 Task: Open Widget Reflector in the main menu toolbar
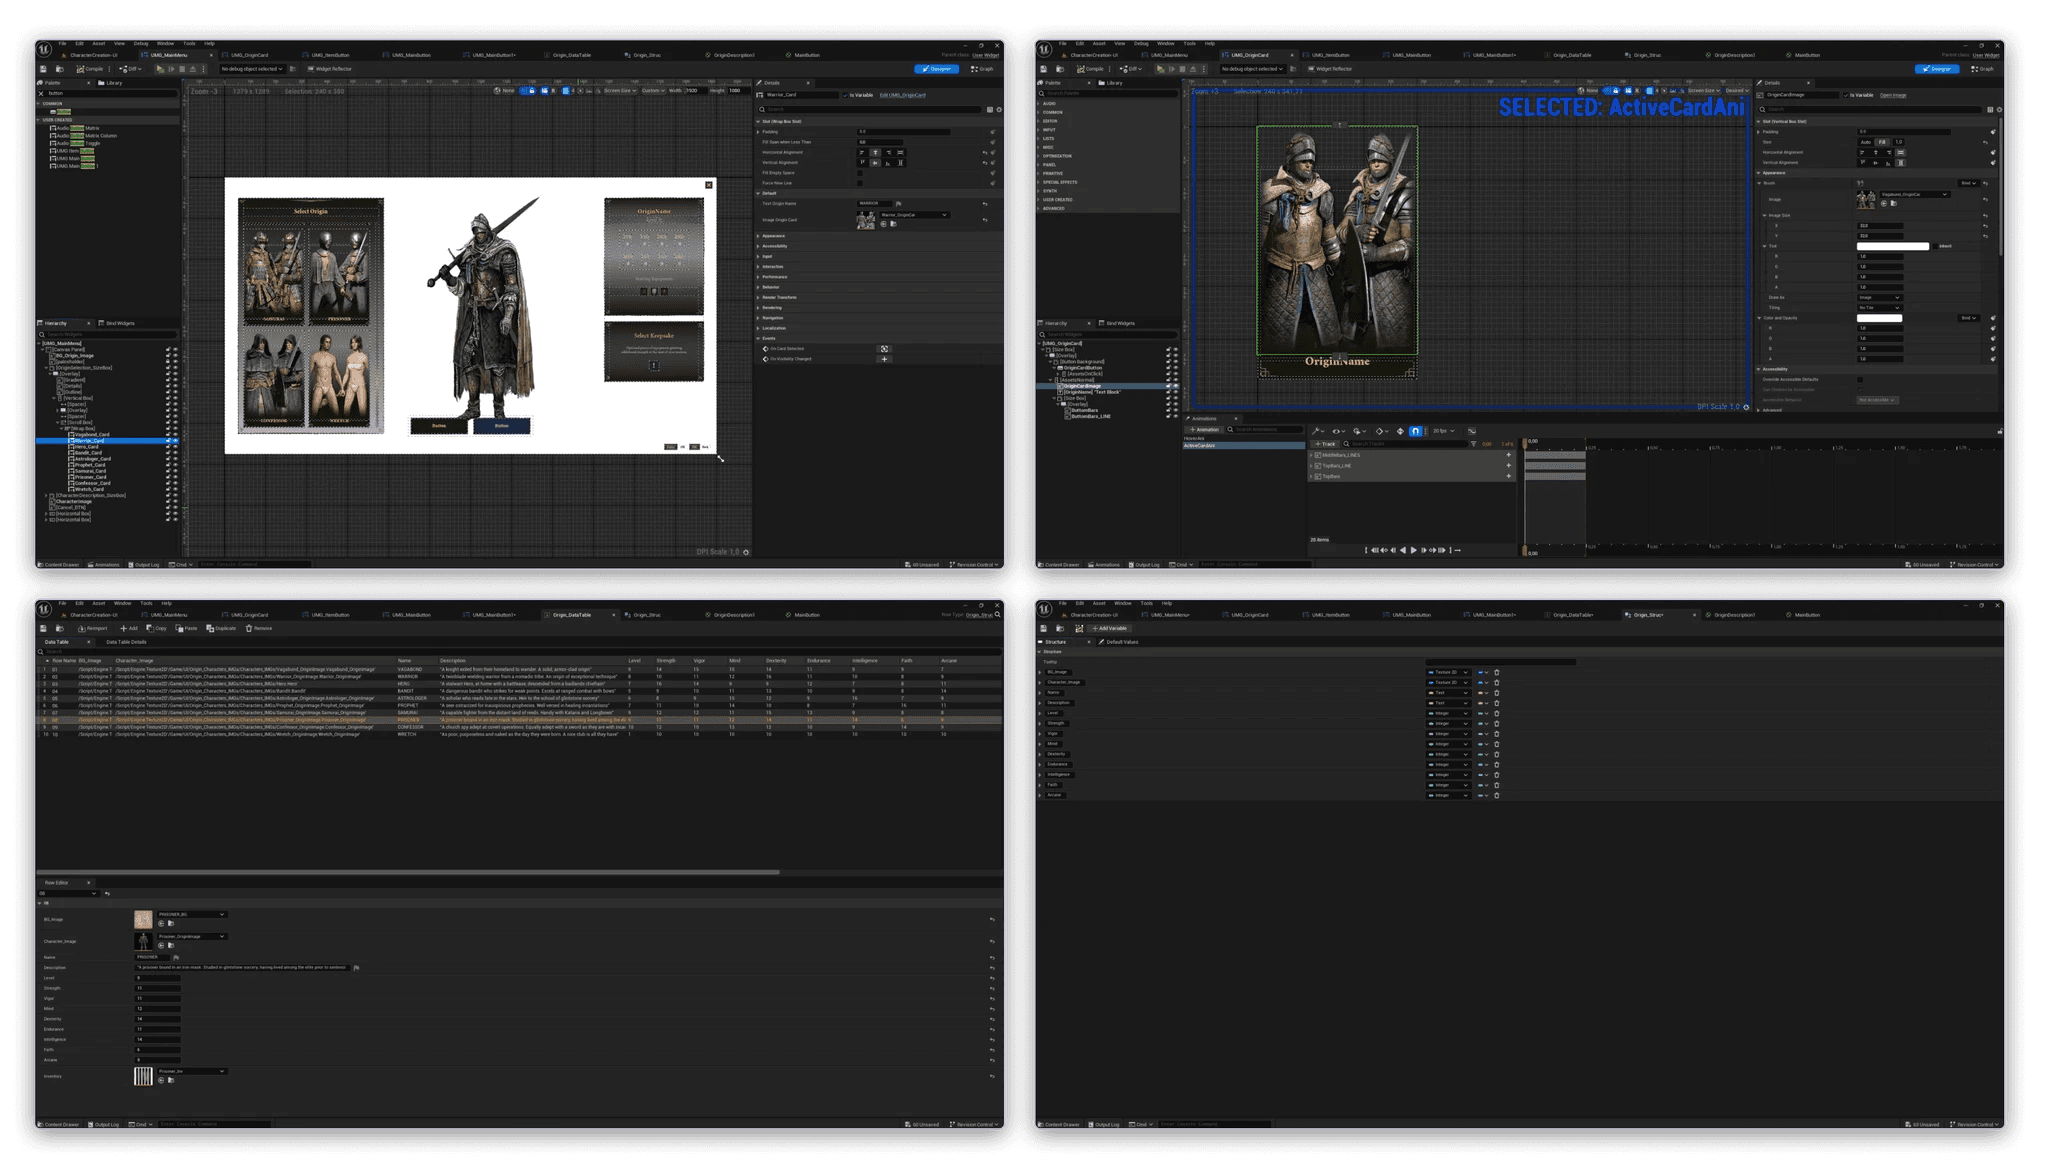click(330, 69)
